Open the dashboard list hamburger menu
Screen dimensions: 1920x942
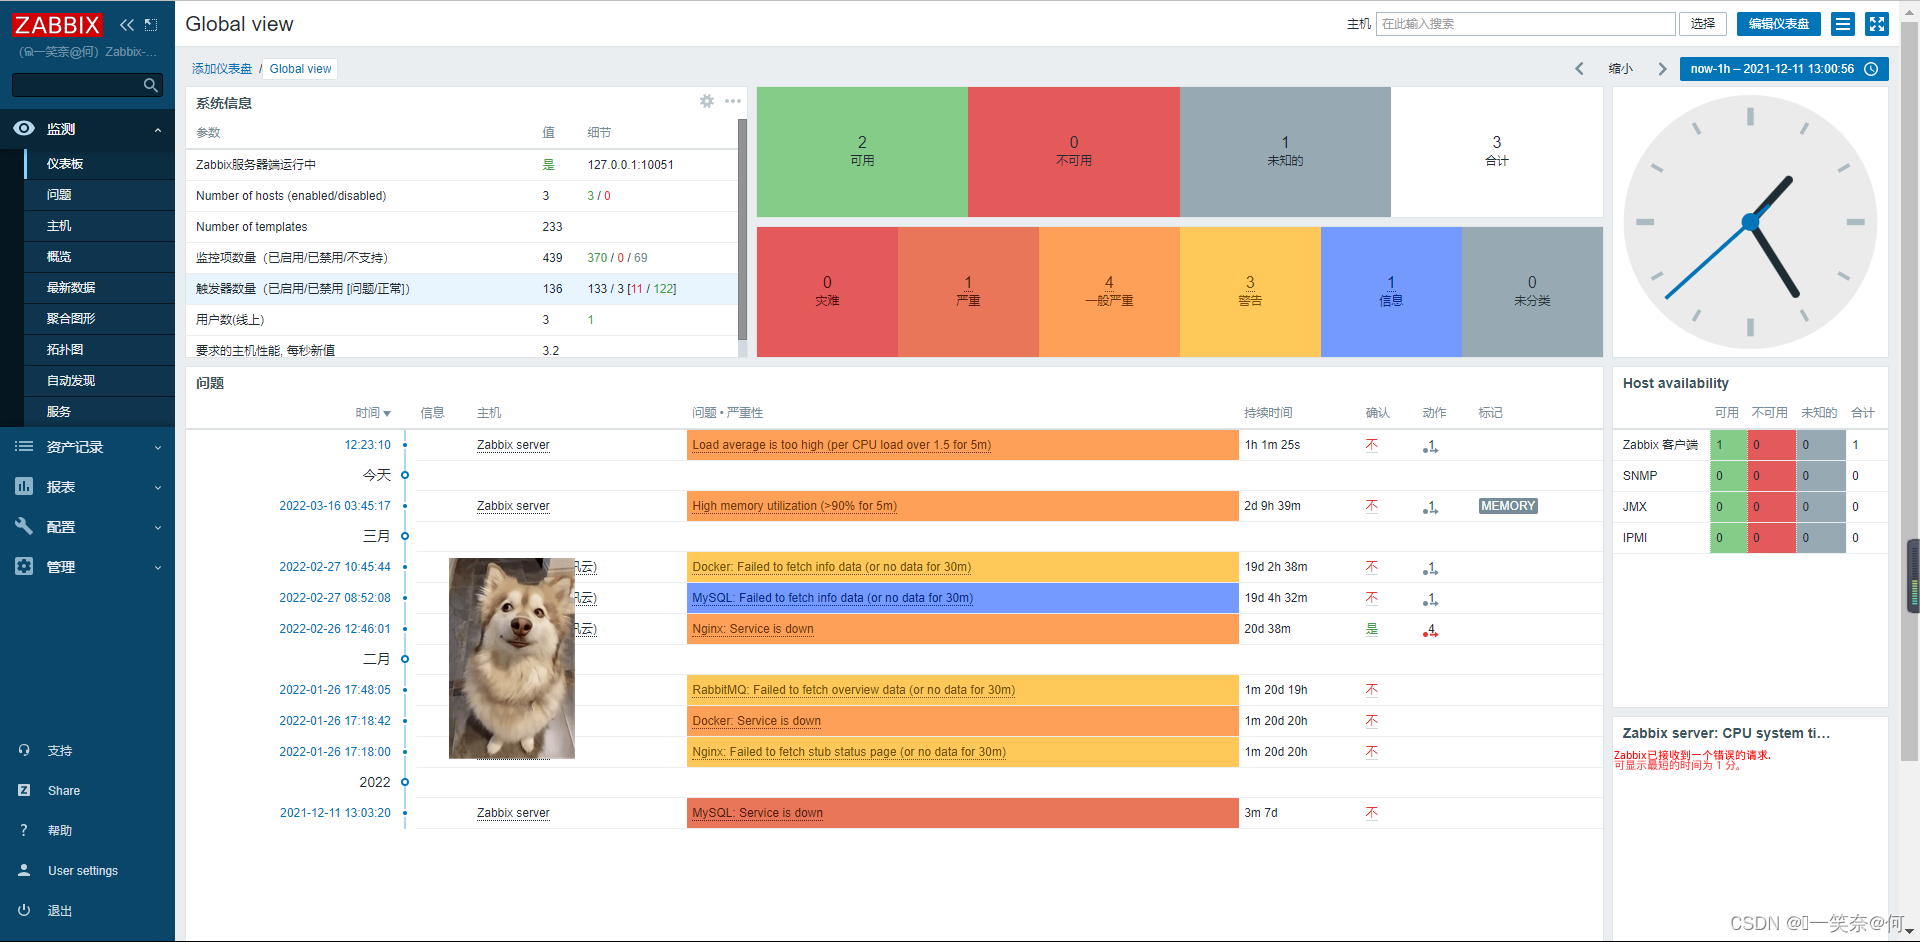[x=1843, y=24]
